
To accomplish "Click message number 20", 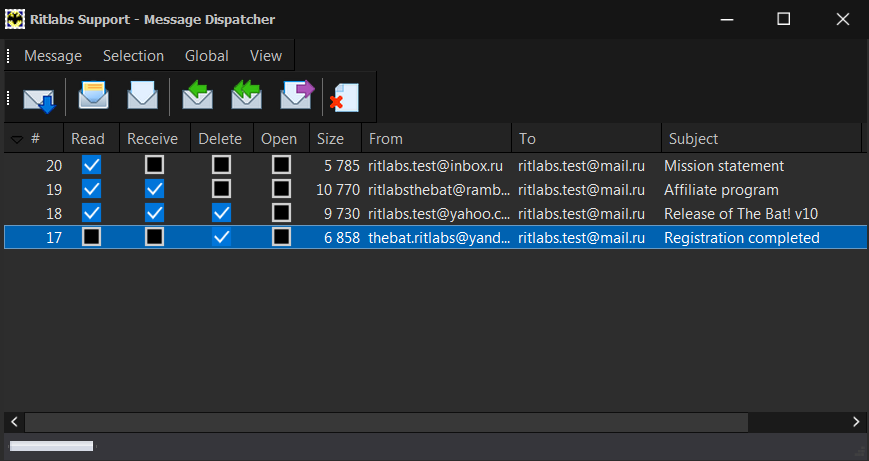I will 54,166.
